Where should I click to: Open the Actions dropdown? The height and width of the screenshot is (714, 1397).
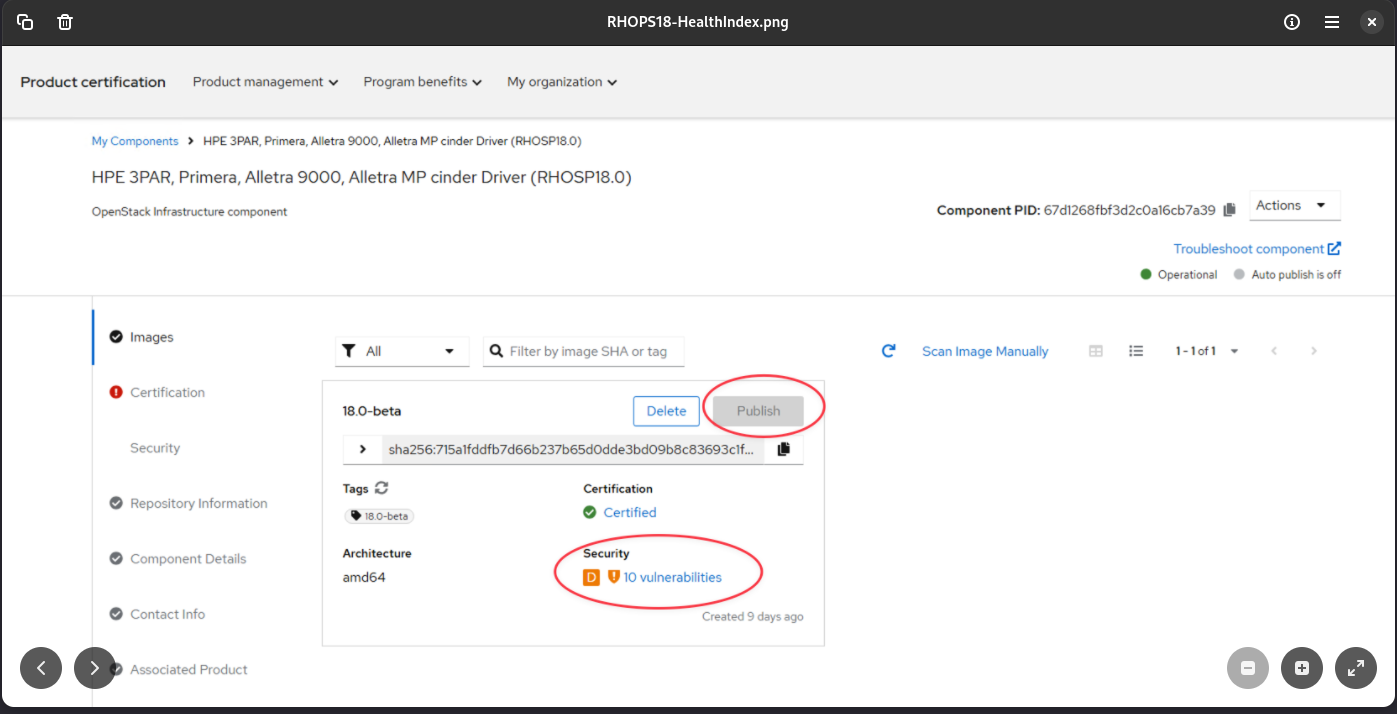pyautogui.click(x=1295, y=205)
